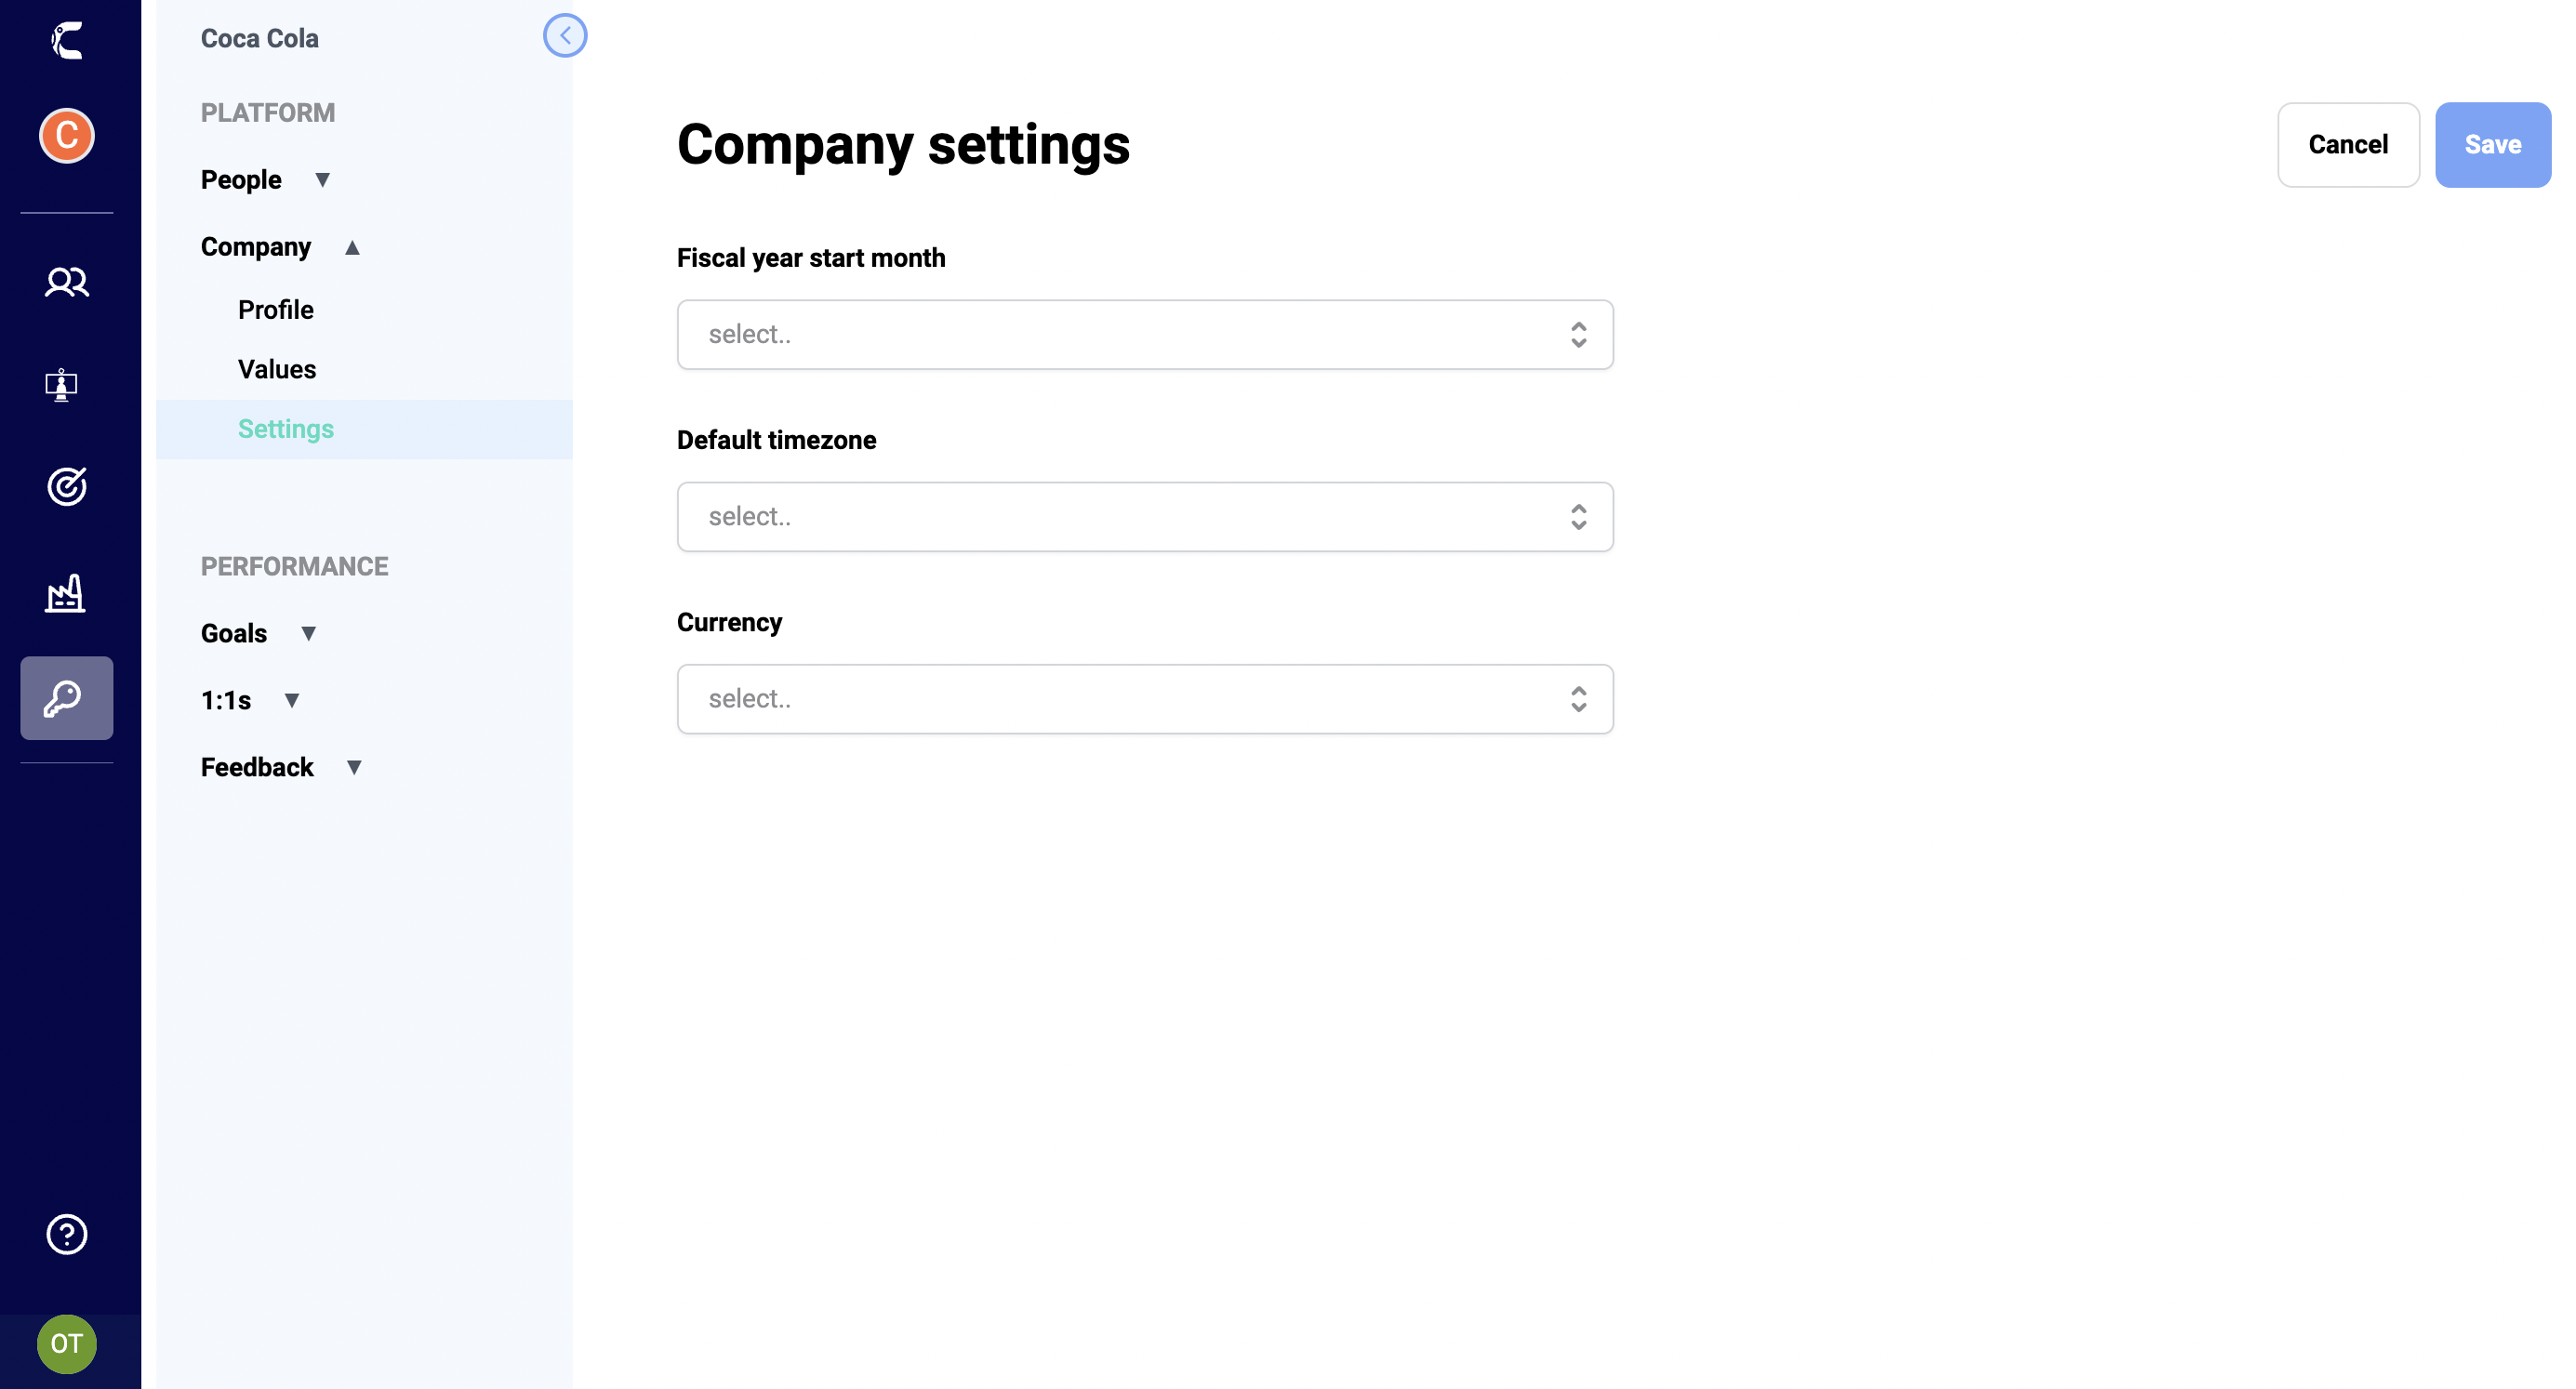The image size is (2576, 1389).
Task: Open the fiscal year start month dropdown
Action: point(1145,334)
